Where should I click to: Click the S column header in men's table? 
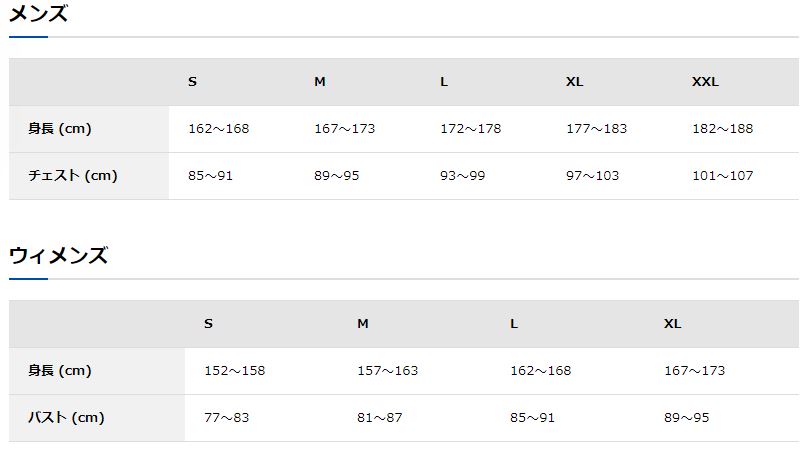[x=192, y=82]
